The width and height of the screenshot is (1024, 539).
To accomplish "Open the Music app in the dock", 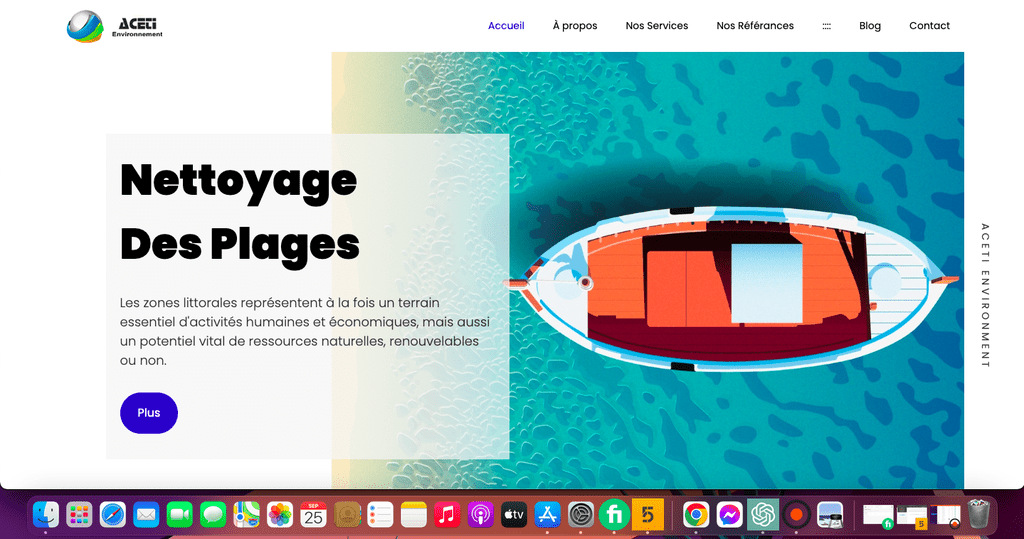I will [447, 515].
